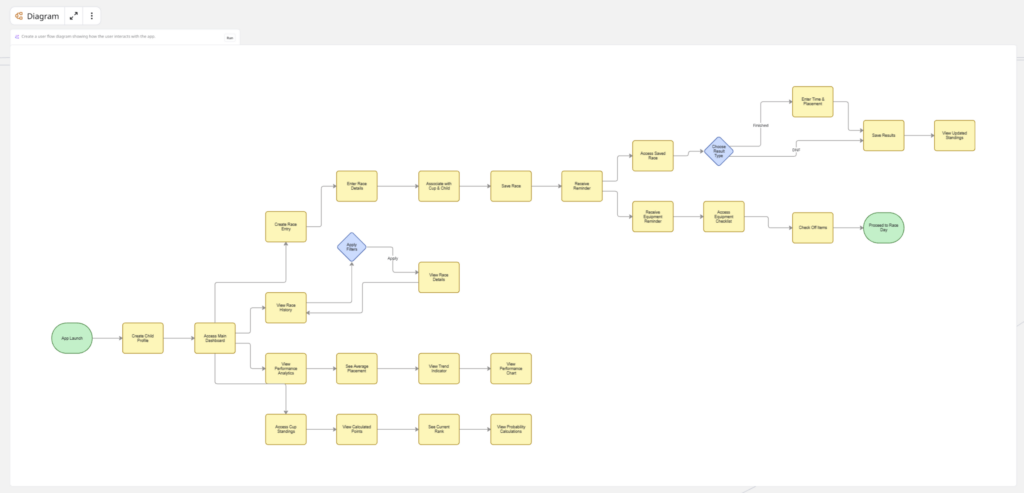
Task: Select the Apply Filters diamond node
Action: [x=351, y=247]
